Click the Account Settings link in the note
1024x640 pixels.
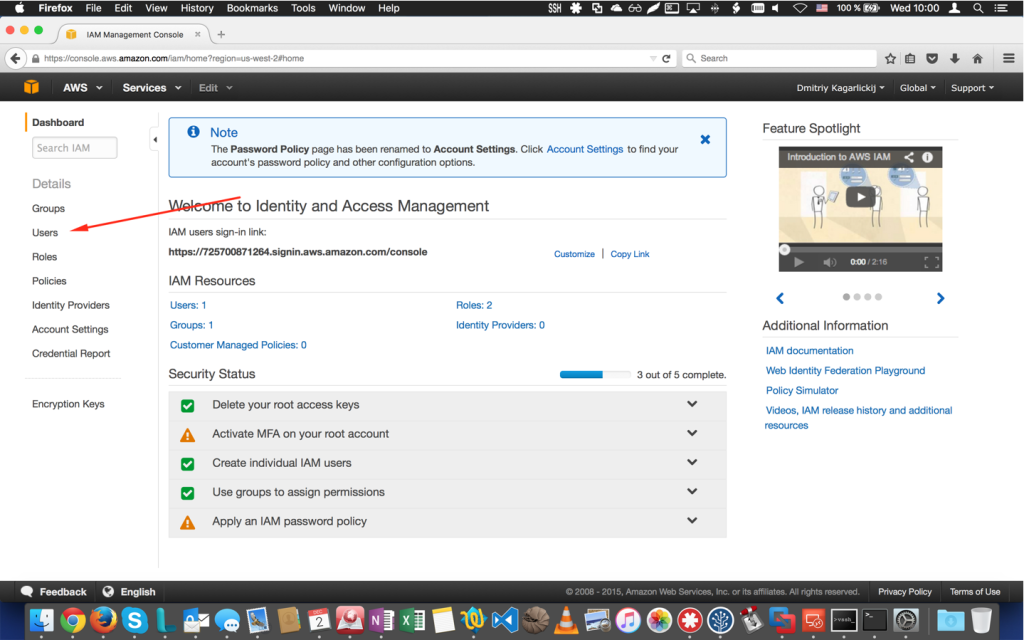pos(584,149)
